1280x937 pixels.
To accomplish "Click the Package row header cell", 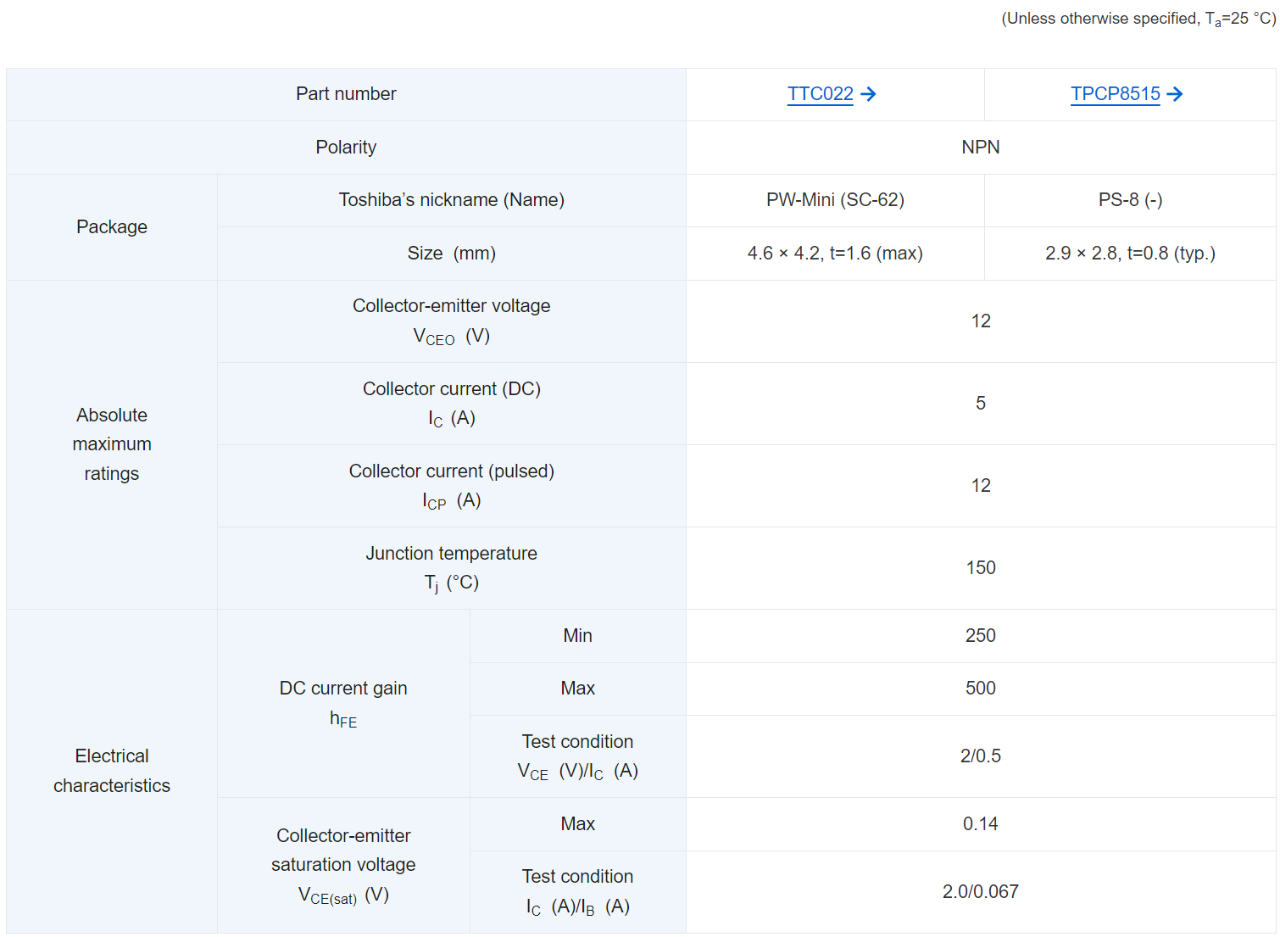I will click(112, 227).
